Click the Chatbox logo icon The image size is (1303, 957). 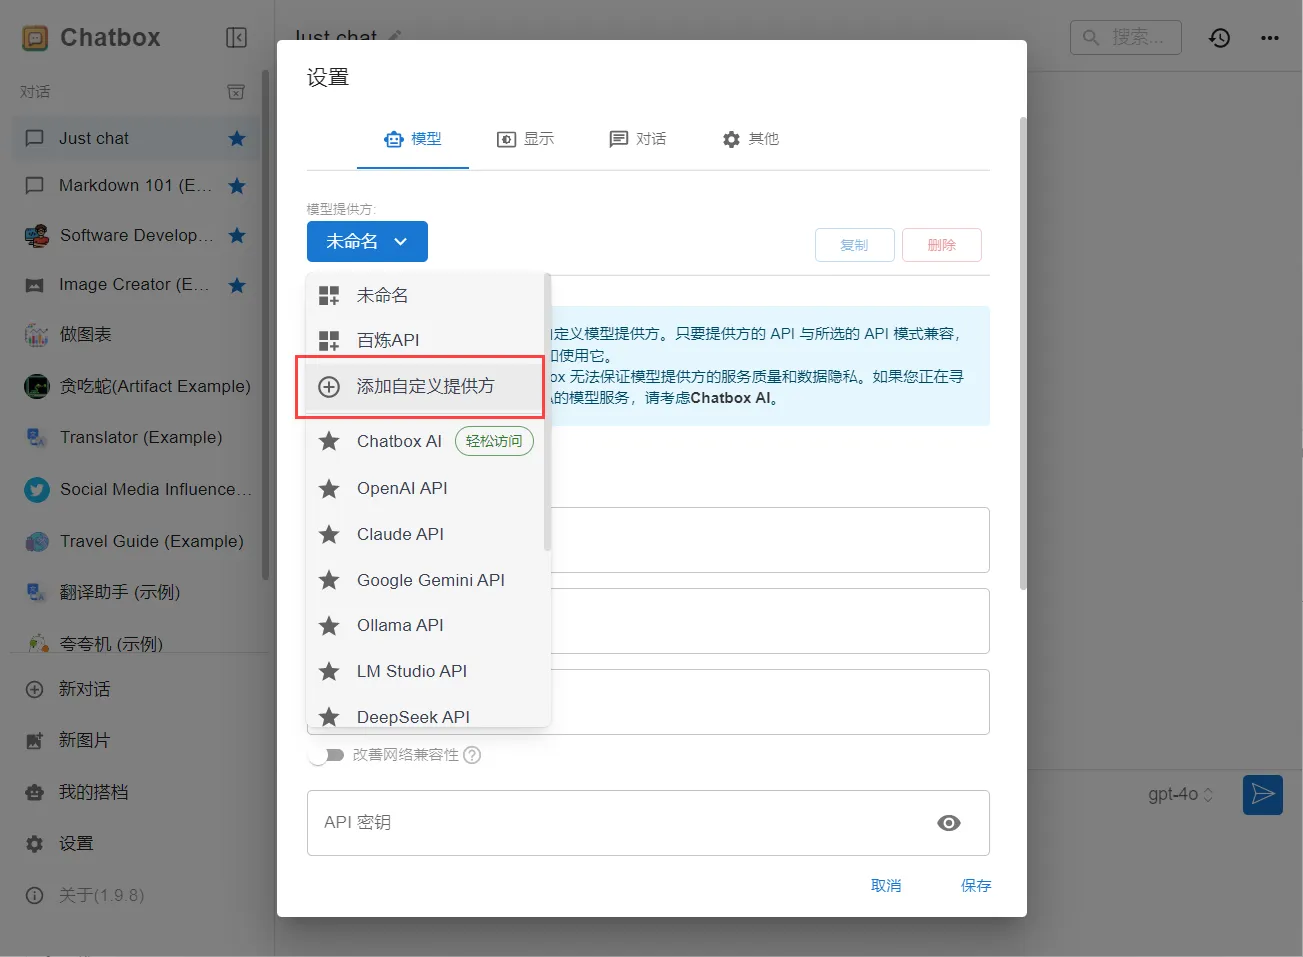pos(35,38)
